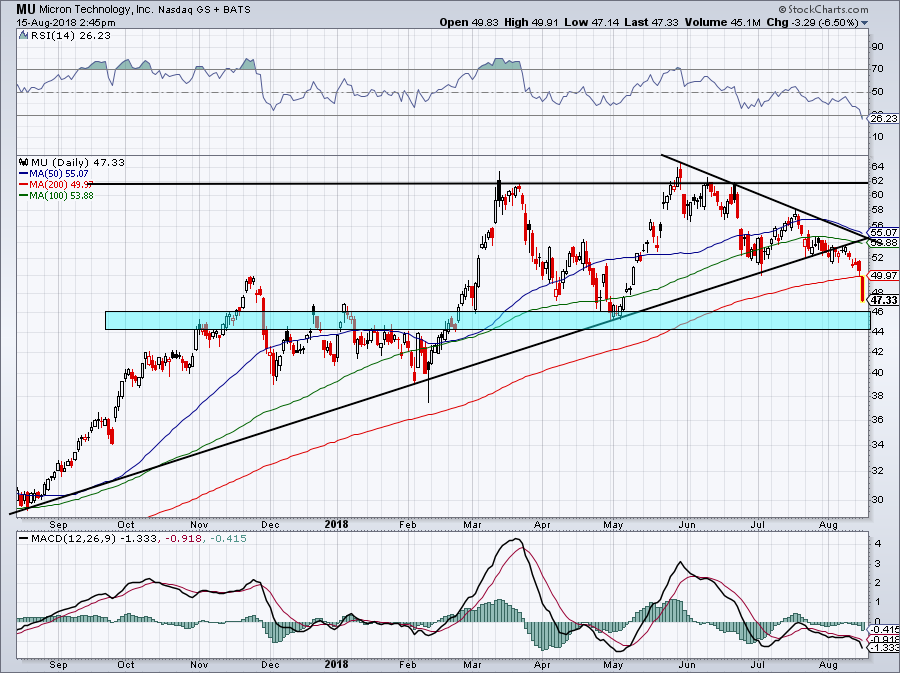900x673 pixels.
Task: Click the 38 label on price axis
Action: pos(878,395)
